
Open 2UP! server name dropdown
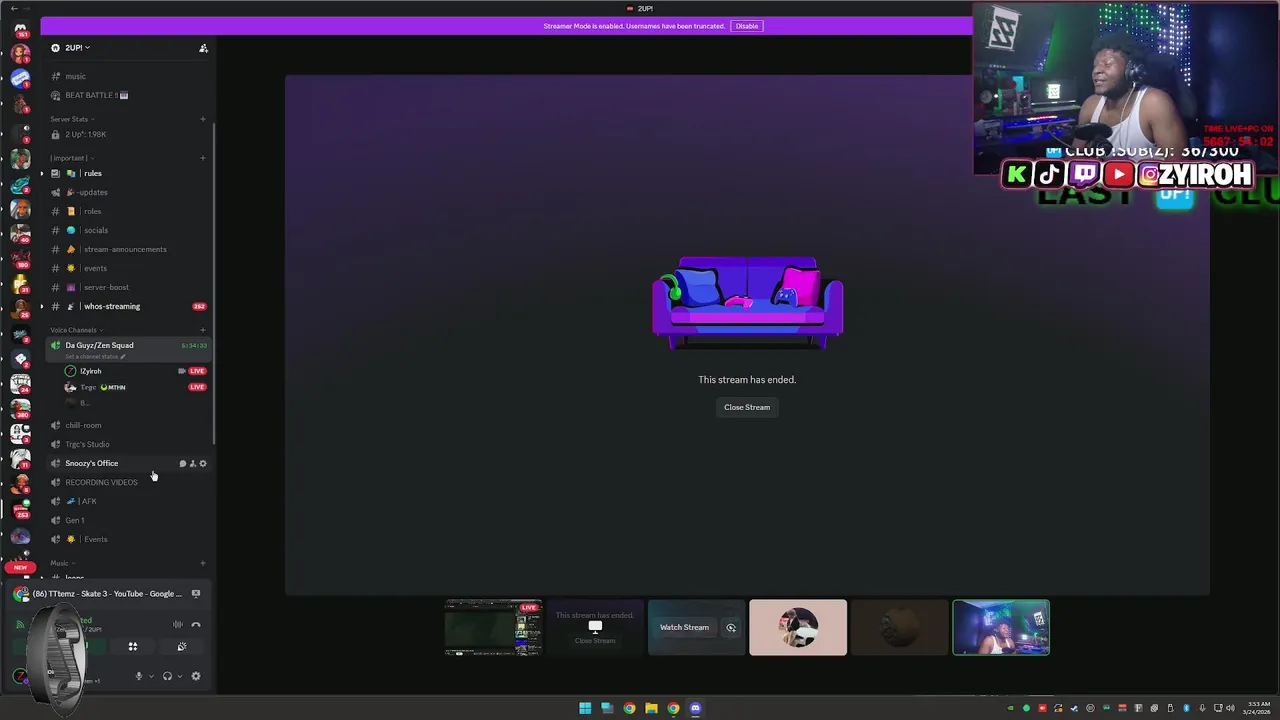77,48
